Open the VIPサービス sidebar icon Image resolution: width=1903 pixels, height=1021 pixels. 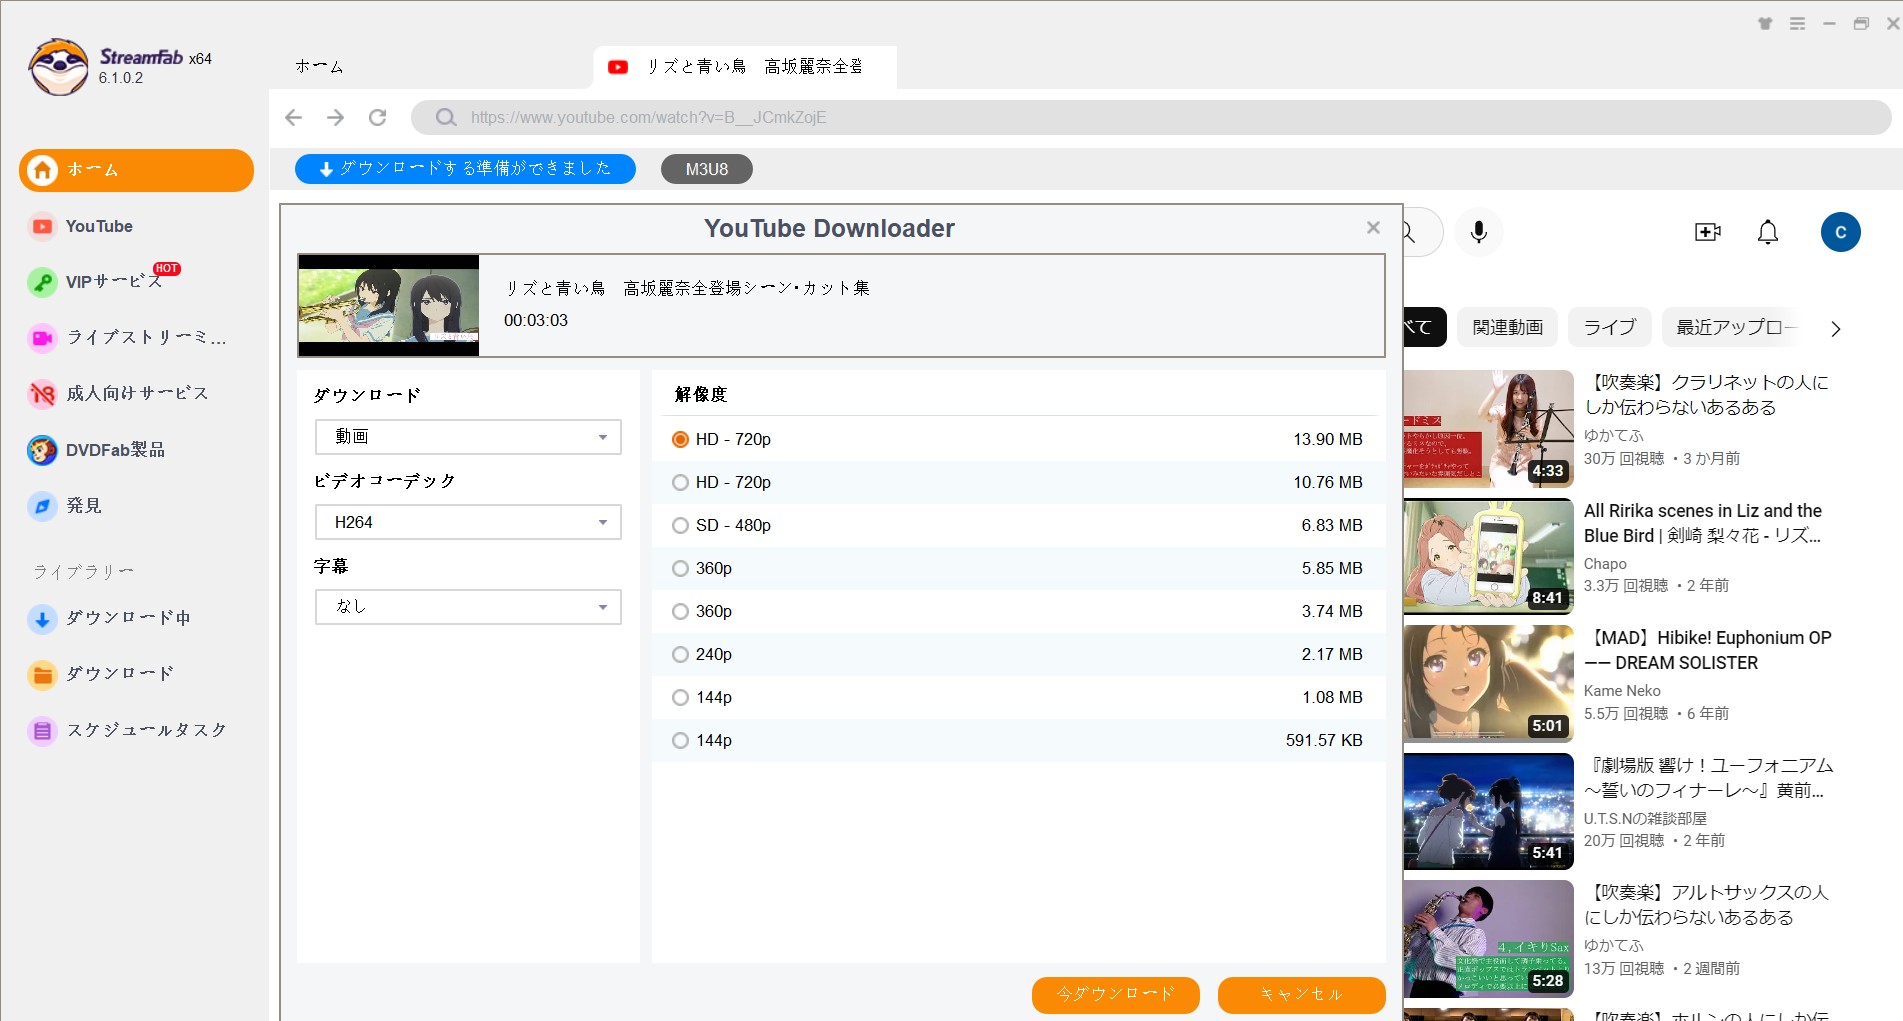click(x=42, y=283)
